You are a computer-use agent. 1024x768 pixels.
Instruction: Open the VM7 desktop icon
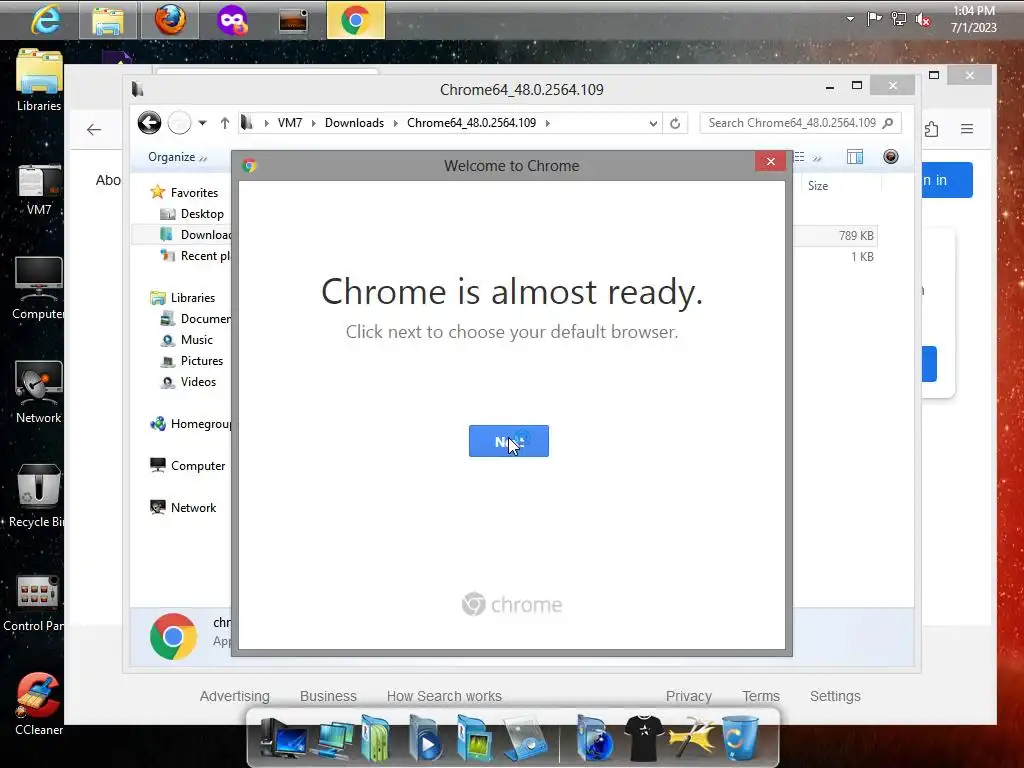39,189
